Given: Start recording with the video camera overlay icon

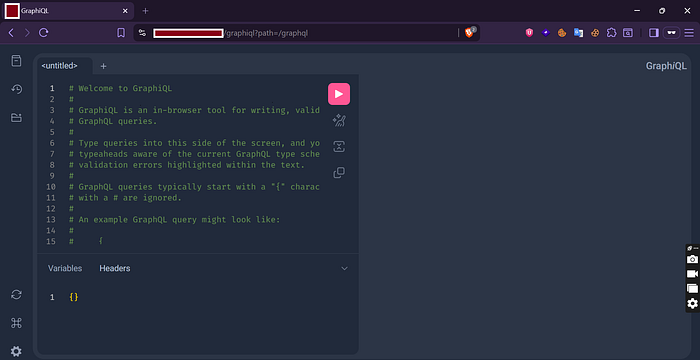Looking at the screenshot, I should point(692,274).
